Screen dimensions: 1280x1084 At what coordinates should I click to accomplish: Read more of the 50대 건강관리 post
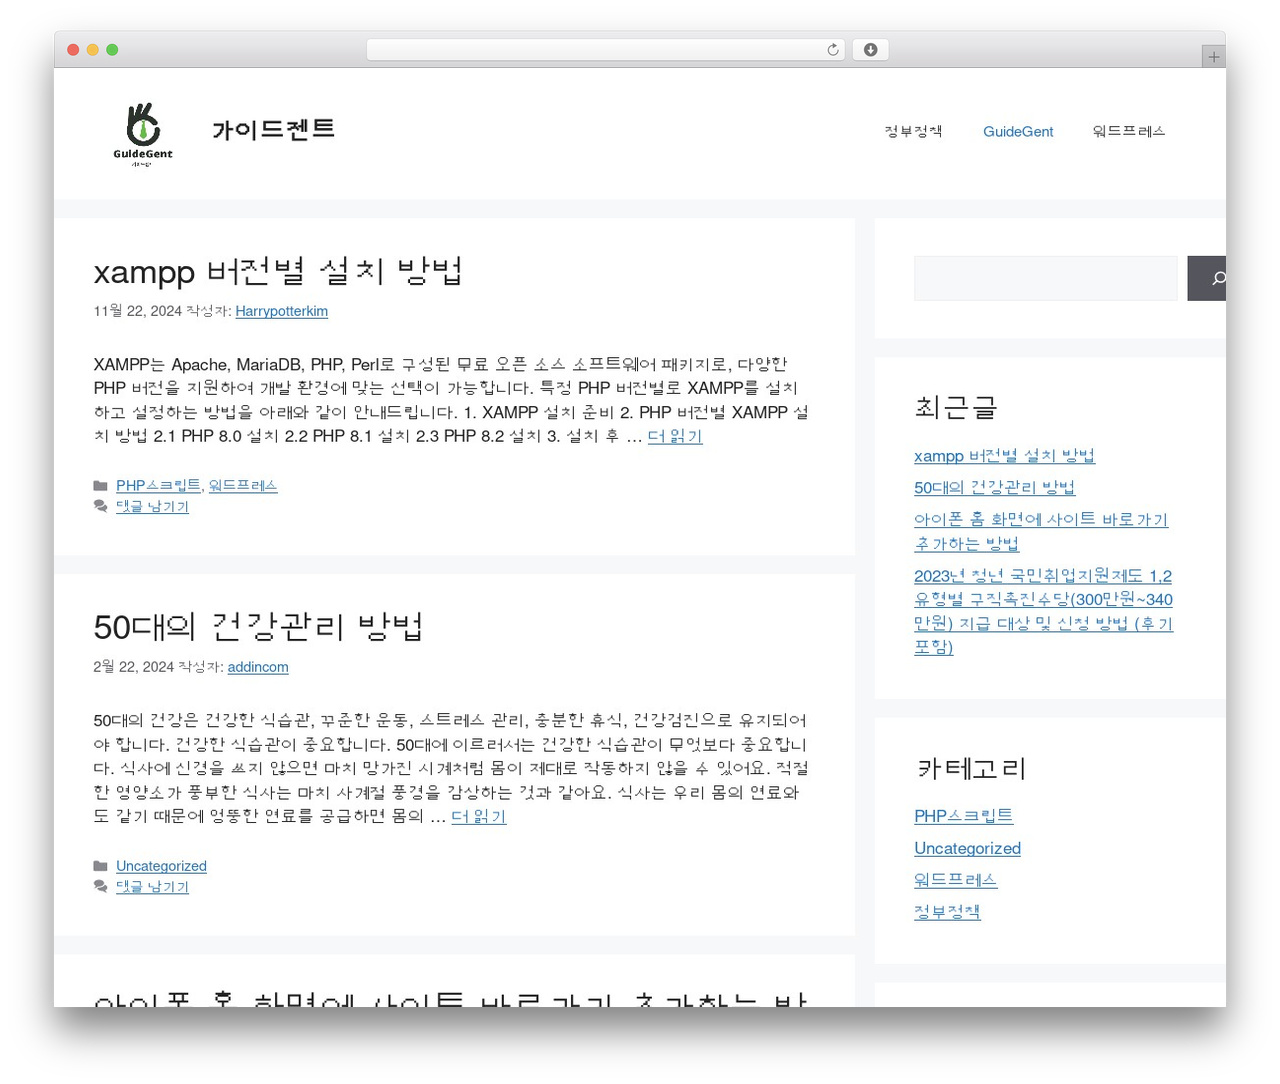[x=479, y=816]
